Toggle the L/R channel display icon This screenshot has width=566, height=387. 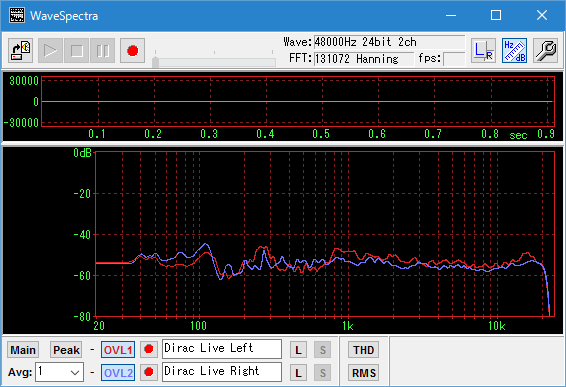point(483,51)
